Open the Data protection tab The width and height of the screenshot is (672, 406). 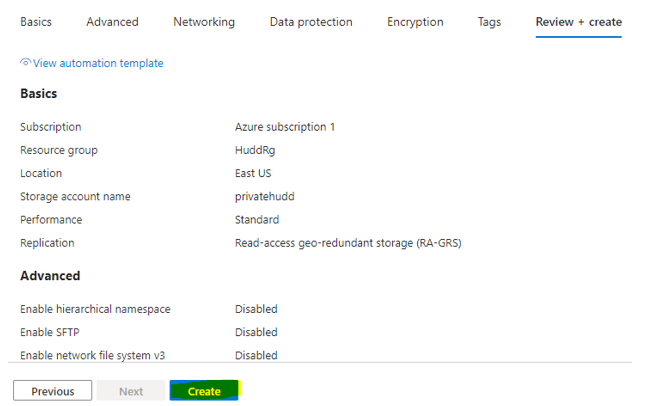[311, 22]
